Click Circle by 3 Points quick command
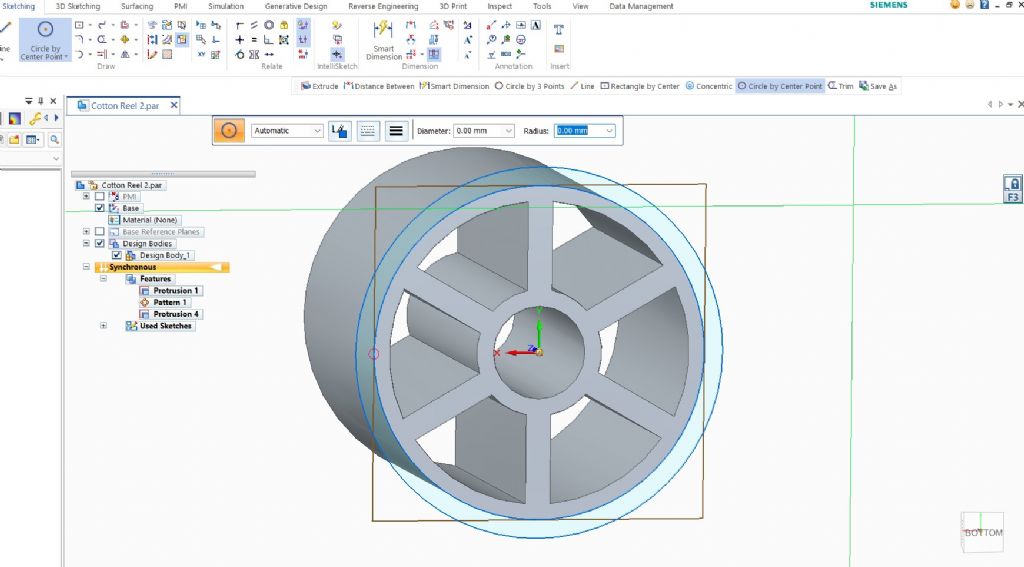 click(x=530, y=86)
